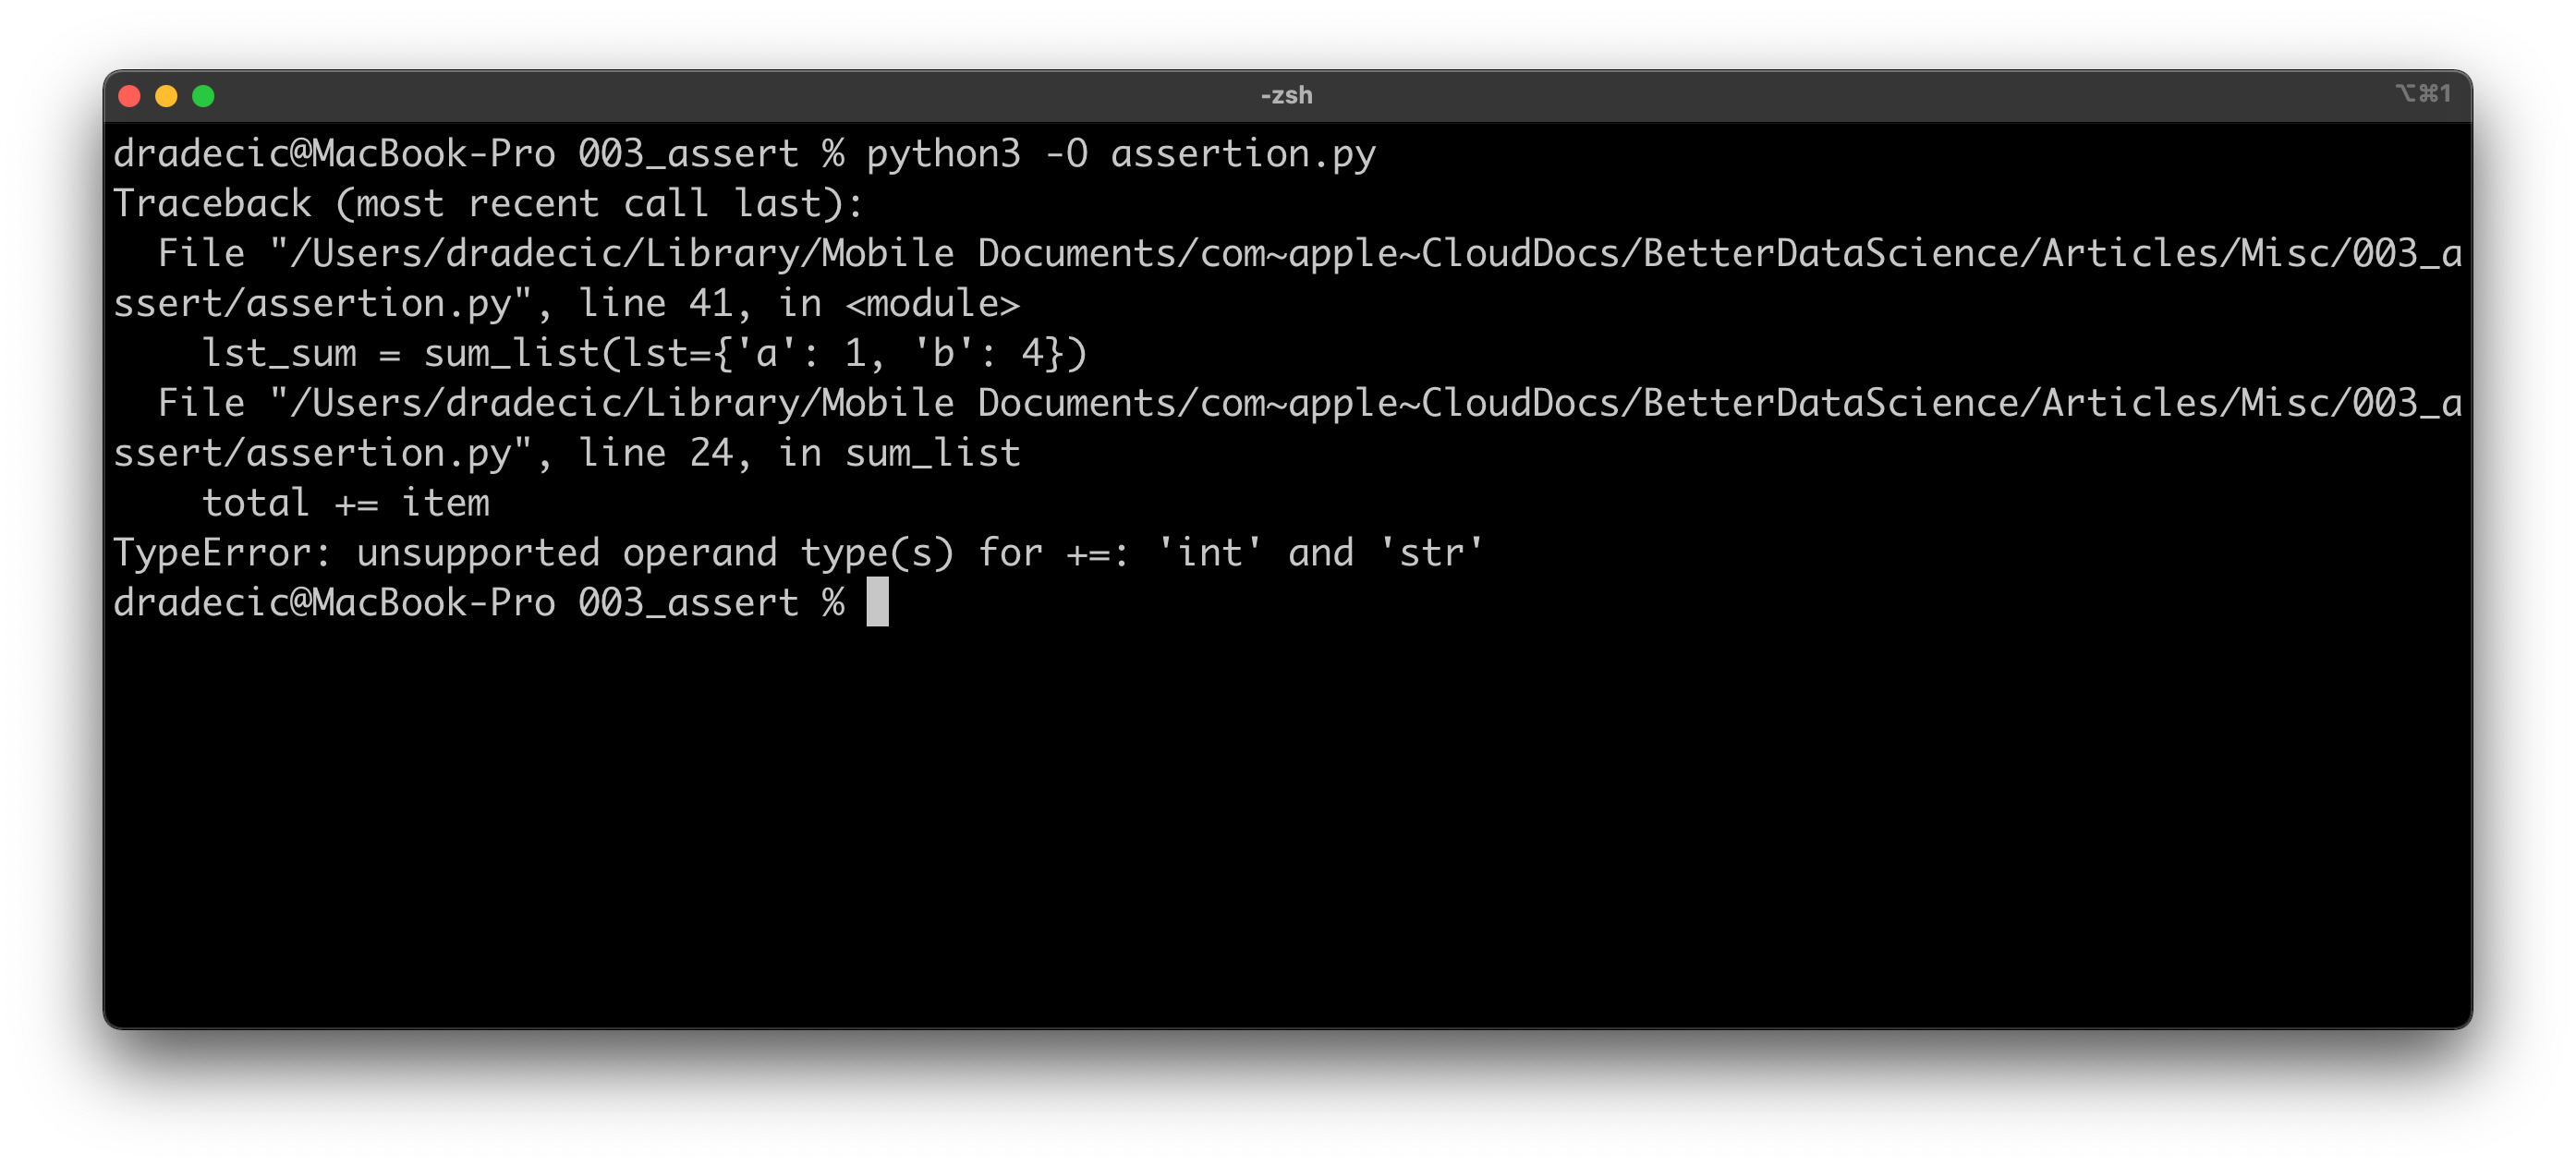Click the 'total += item' code line
This screenshot has width=2576, height=1166.
(x=346, y=504)
